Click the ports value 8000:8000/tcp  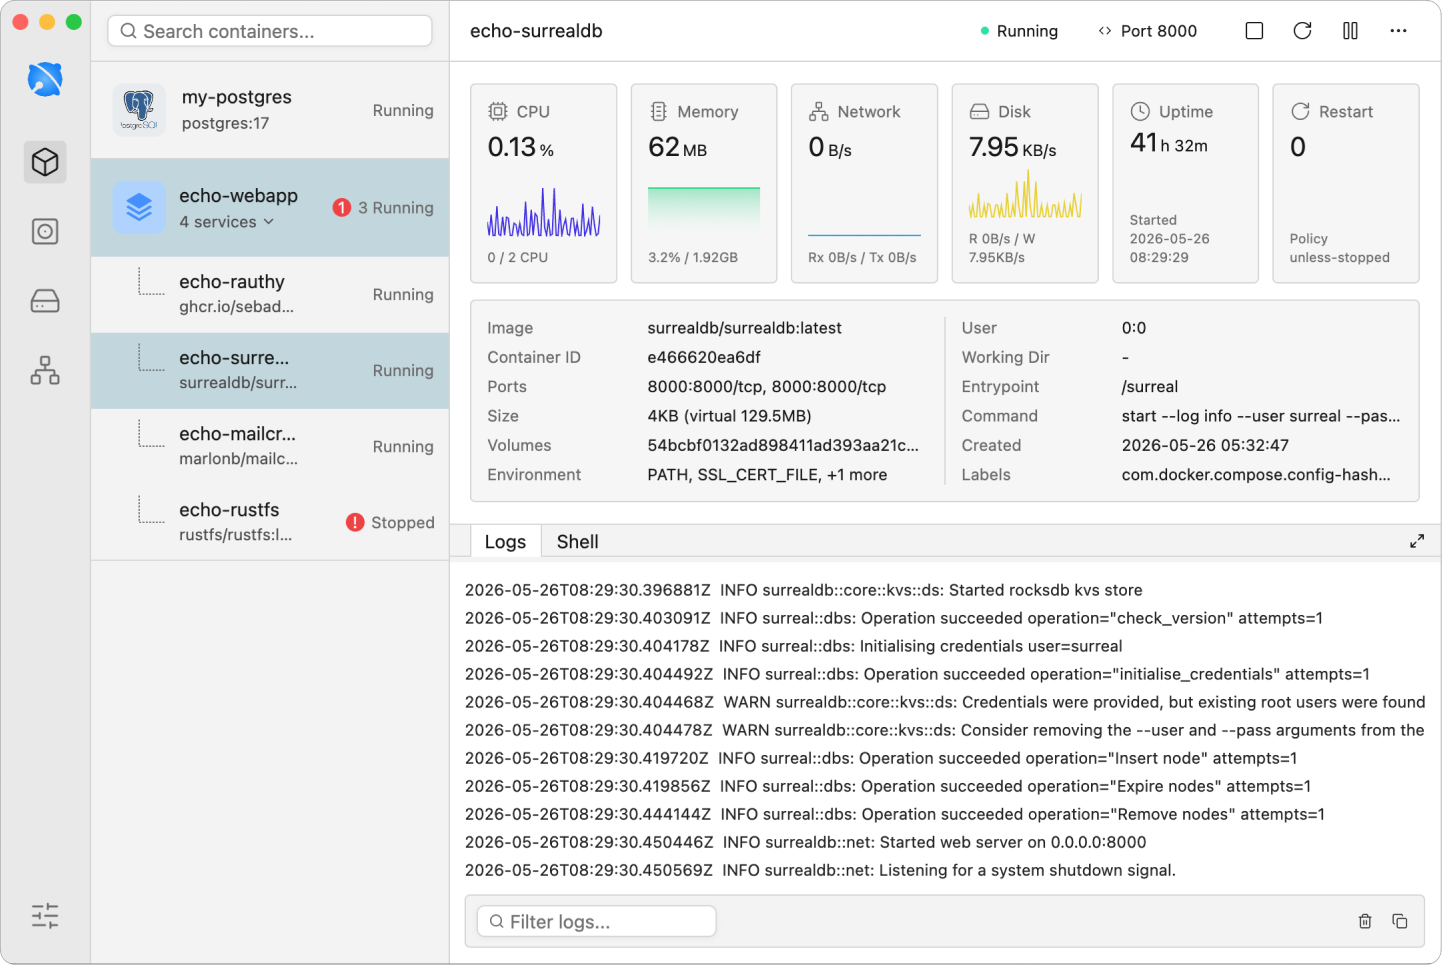click(x=767, y=386)
